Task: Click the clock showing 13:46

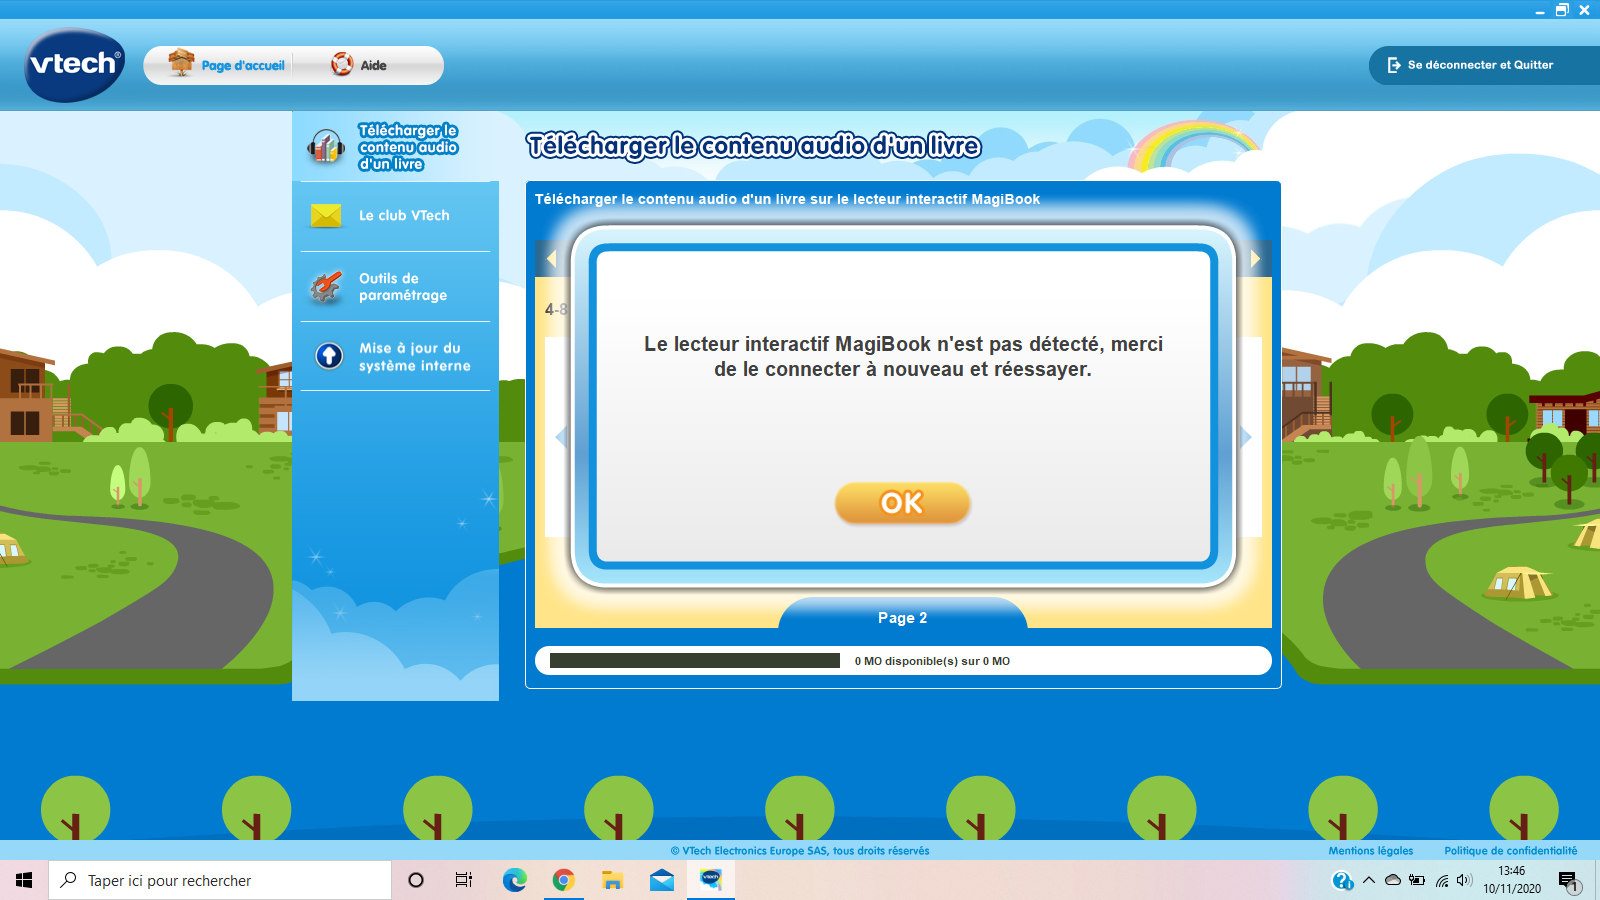Action: 1512,871
